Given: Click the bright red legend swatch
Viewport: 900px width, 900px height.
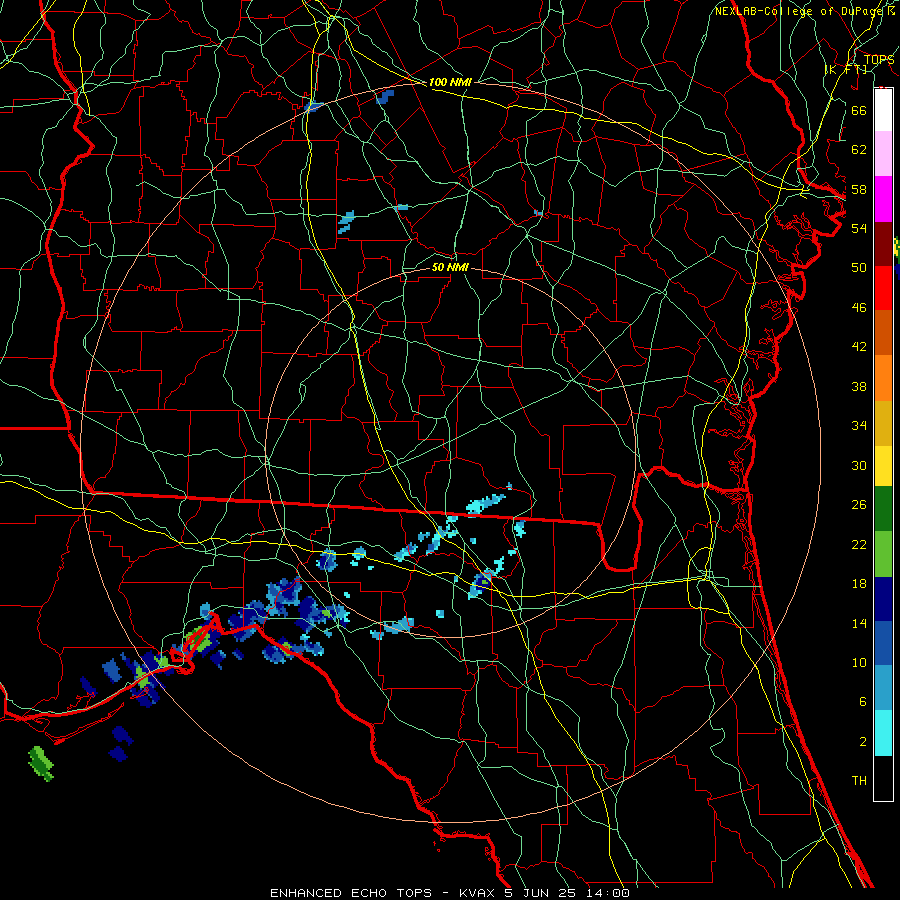Looking at the screenshot, I should coord(883,288).
